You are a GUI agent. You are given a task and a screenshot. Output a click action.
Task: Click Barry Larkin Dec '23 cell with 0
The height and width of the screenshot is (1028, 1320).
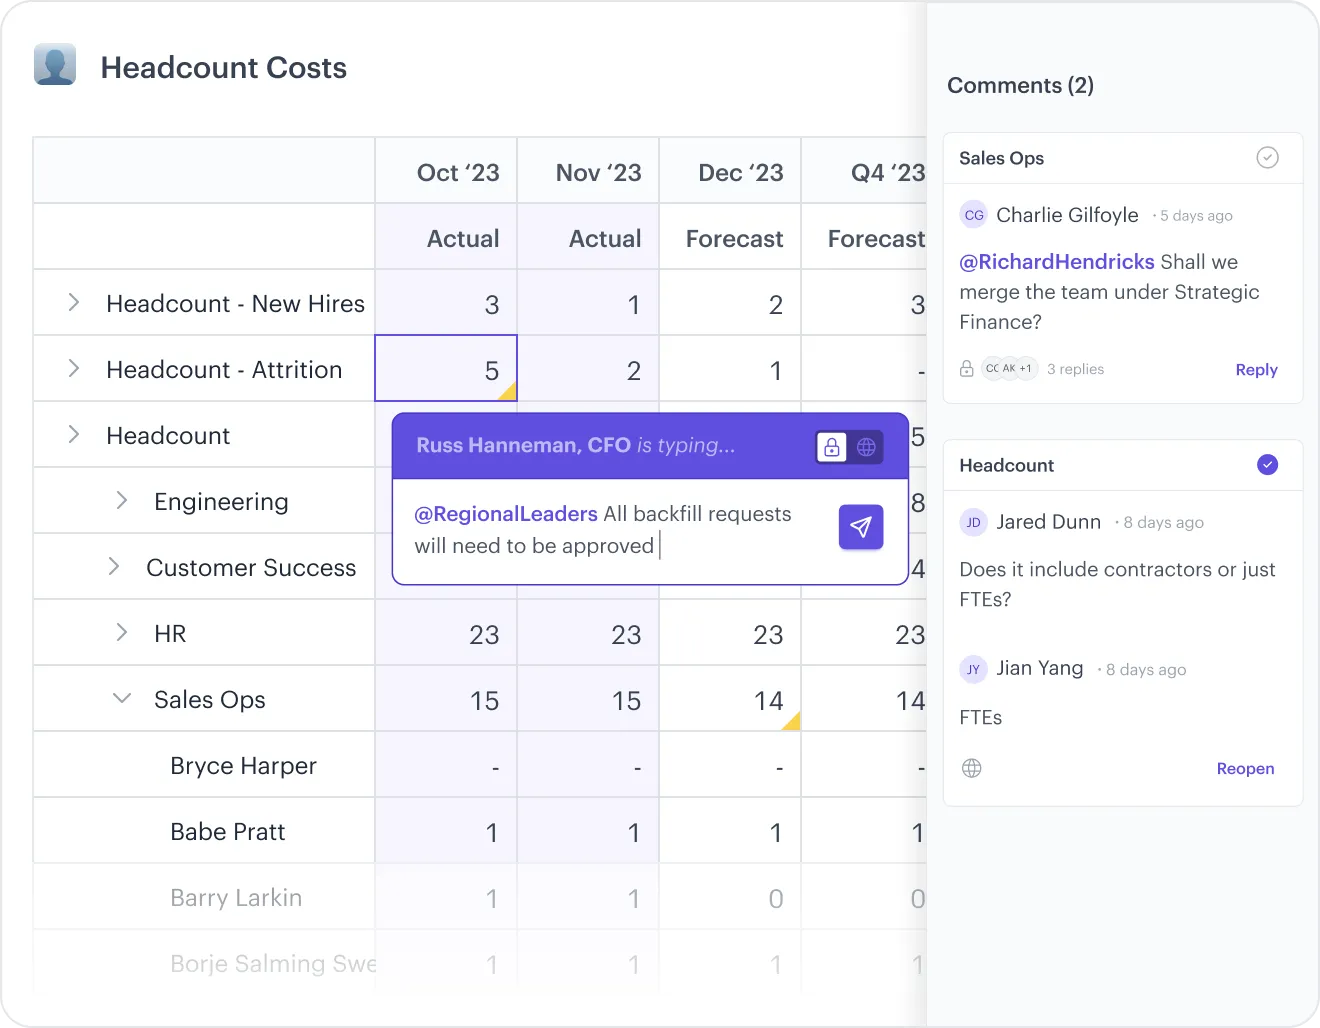point(730,897)
